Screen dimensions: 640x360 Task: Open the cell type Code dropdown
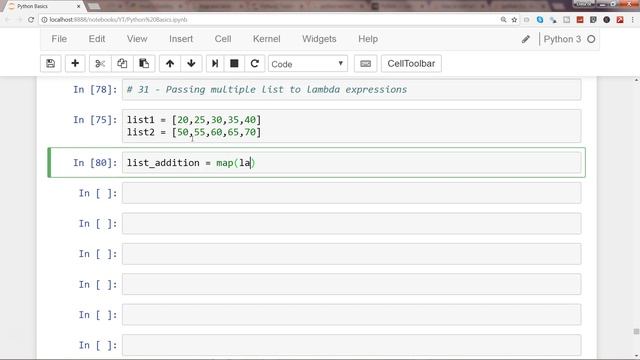coord(308,64)
